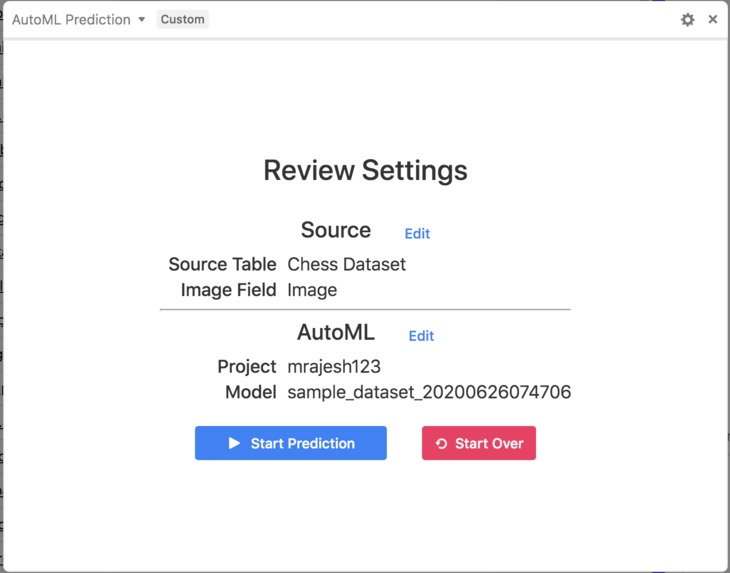The image size is (730, 573).
Task: Click the Start Over button
Action: tap(479, 443)
